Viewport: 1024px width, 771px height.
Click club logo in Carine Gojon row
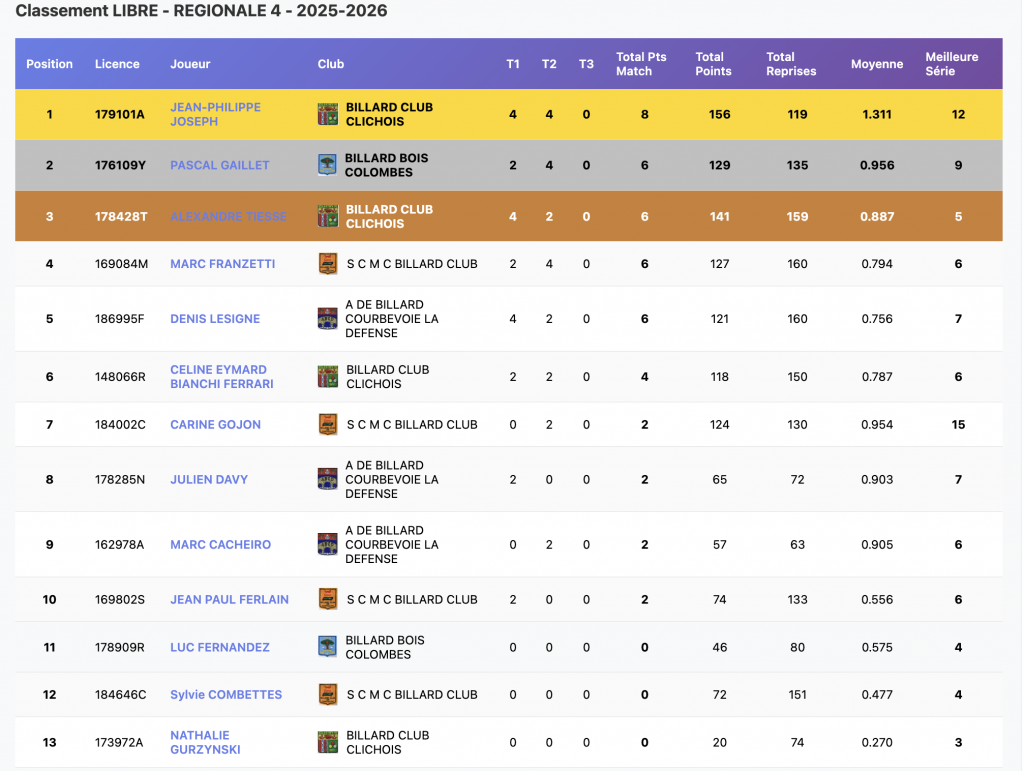pos(327,425)
